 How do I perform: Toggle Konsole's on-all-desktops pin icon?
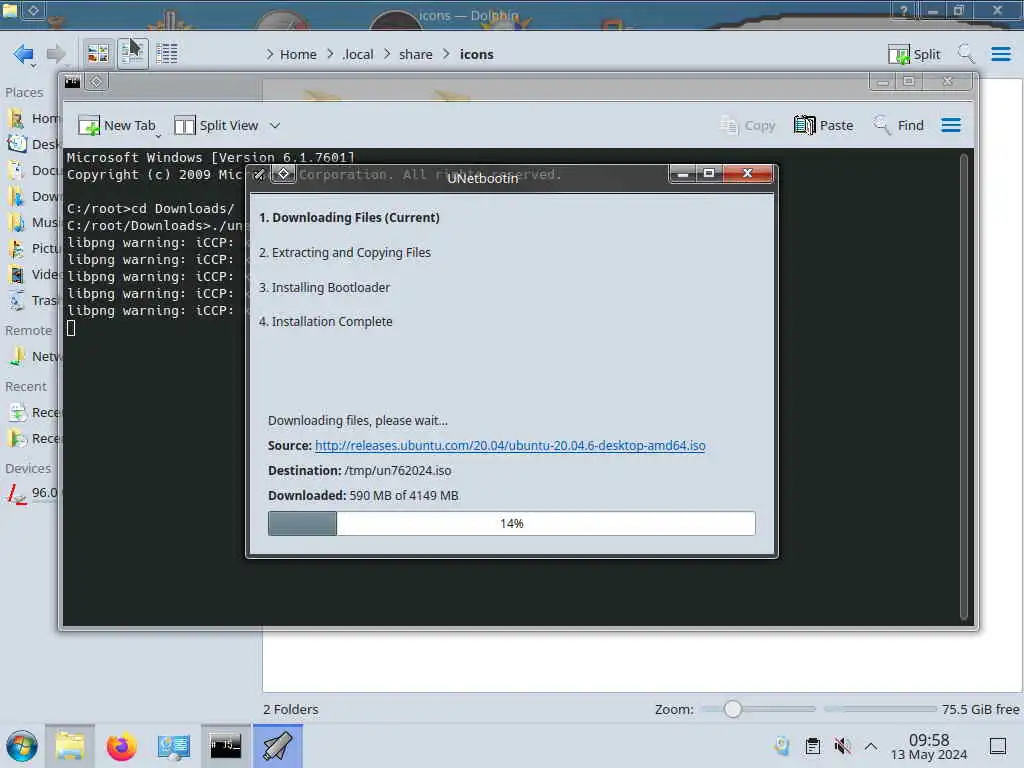[x=96, y=82]
